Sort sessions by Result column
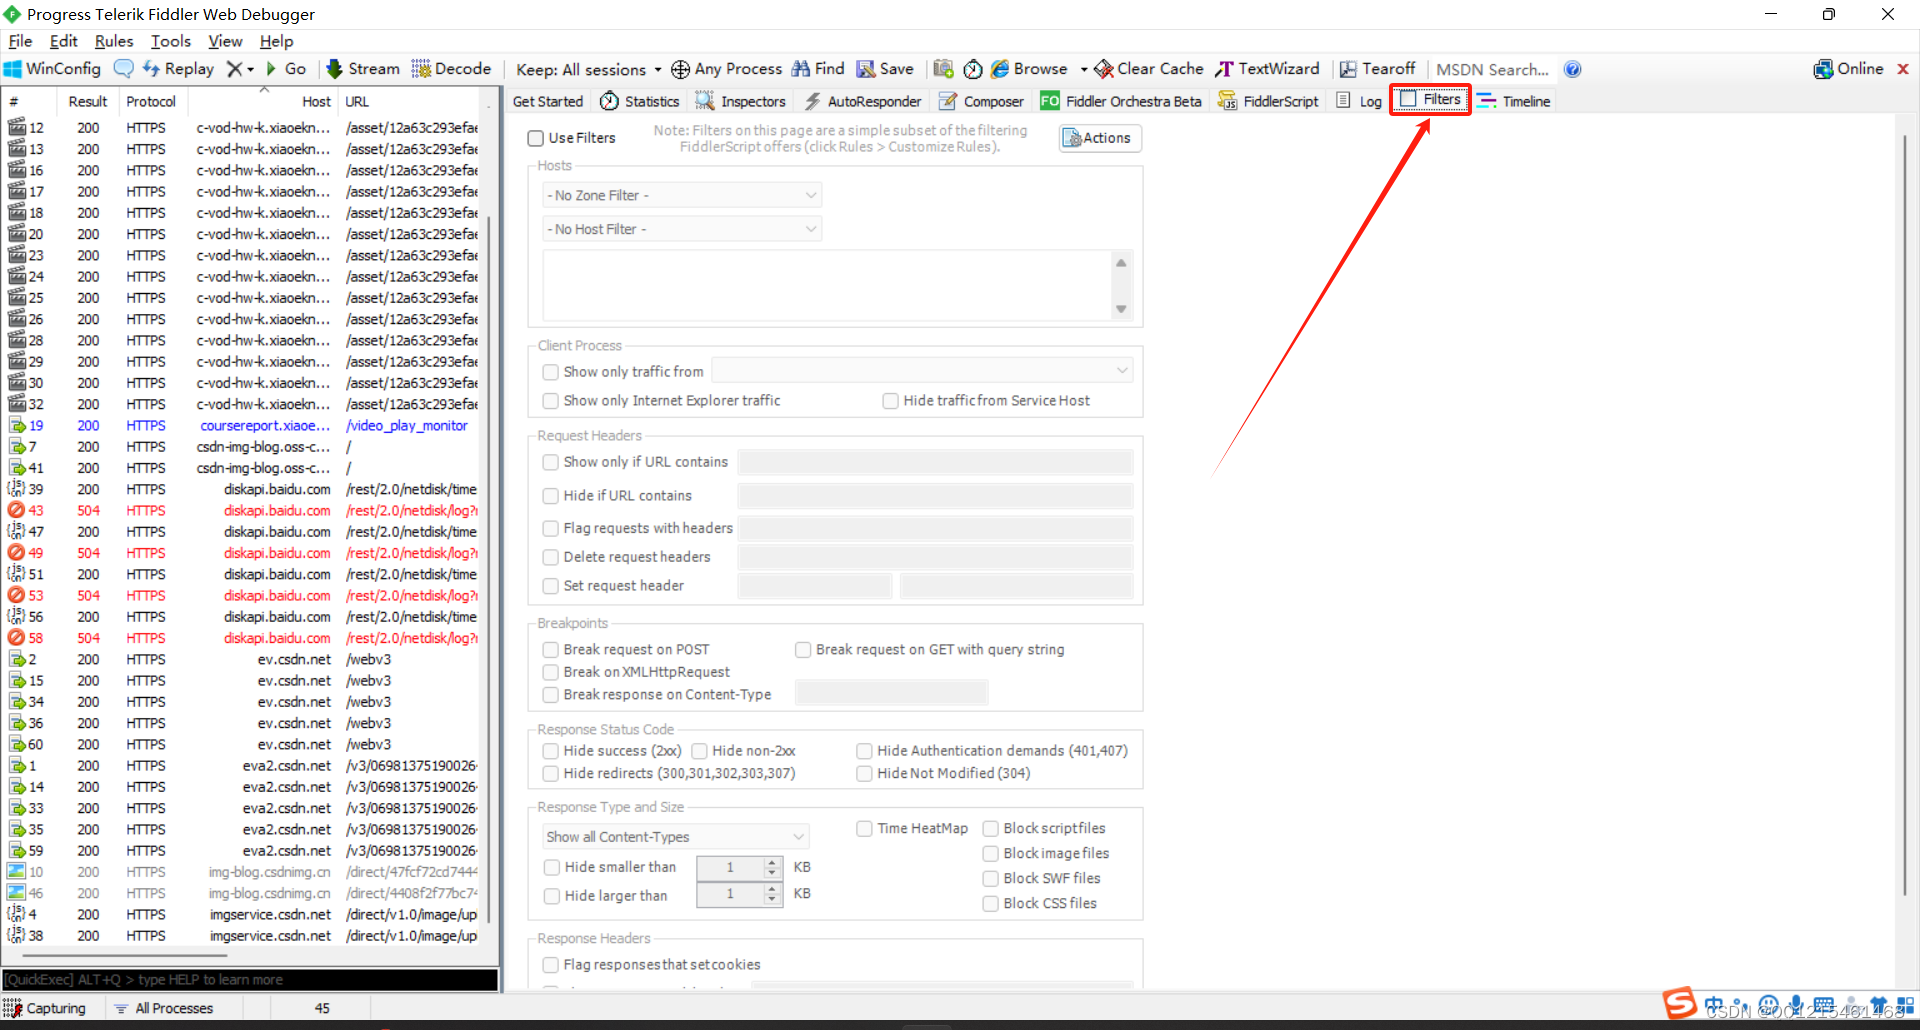 click(x=88, y=101)
